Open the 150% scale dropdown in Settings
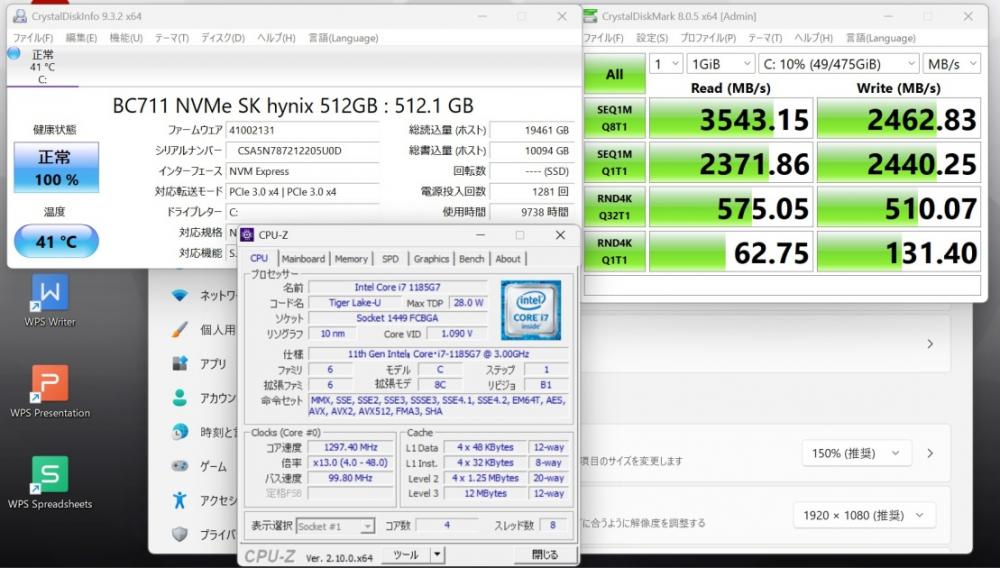 point(856,453)
